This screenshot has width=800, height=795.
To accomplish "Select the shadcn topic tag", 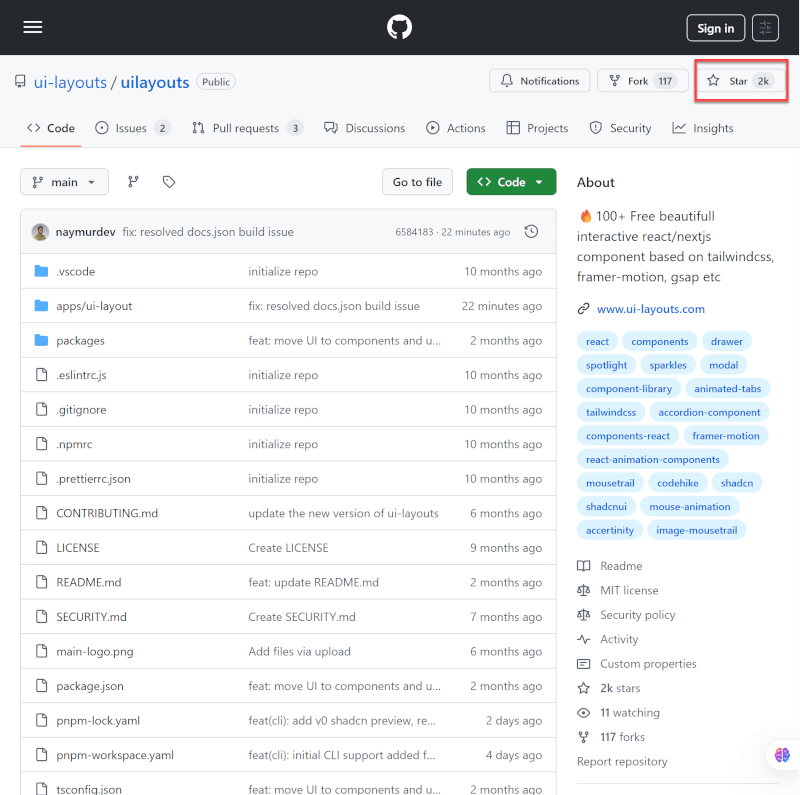I will (737, 483).
